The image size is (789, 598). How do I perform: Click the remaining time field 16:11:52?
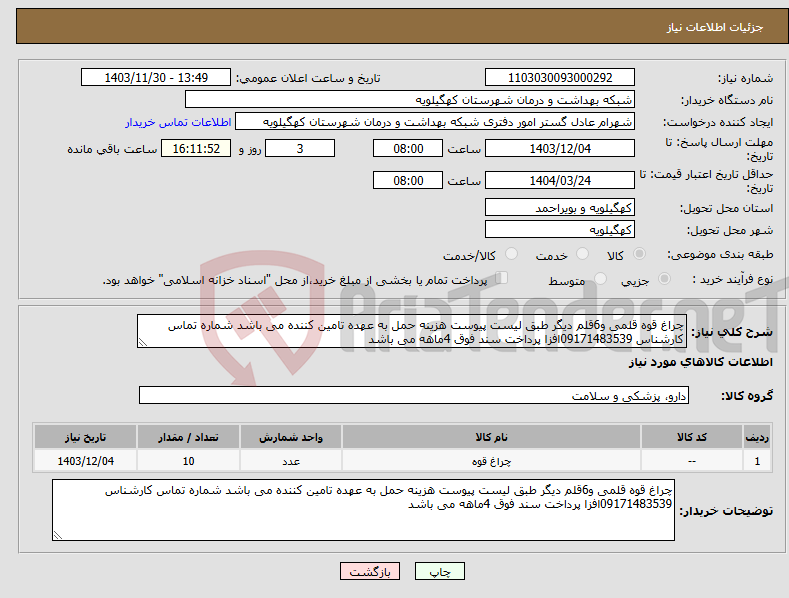196,148
